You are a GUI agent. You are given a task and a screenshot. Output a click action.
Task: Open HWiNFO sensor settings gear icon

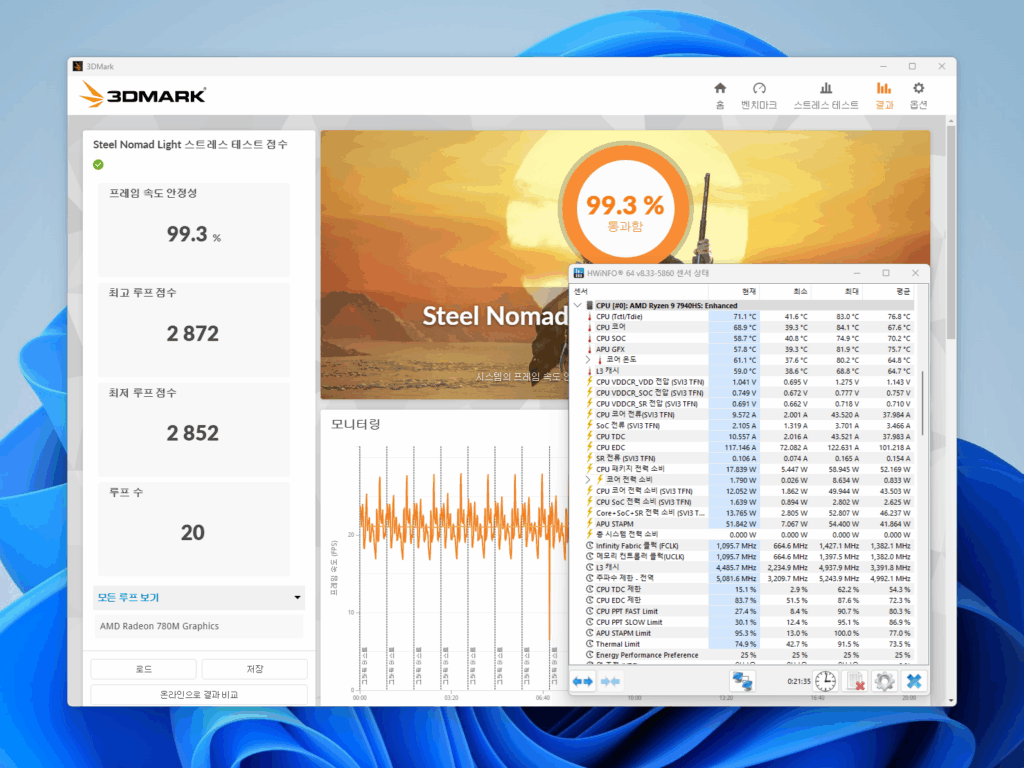tap(883, 681)
